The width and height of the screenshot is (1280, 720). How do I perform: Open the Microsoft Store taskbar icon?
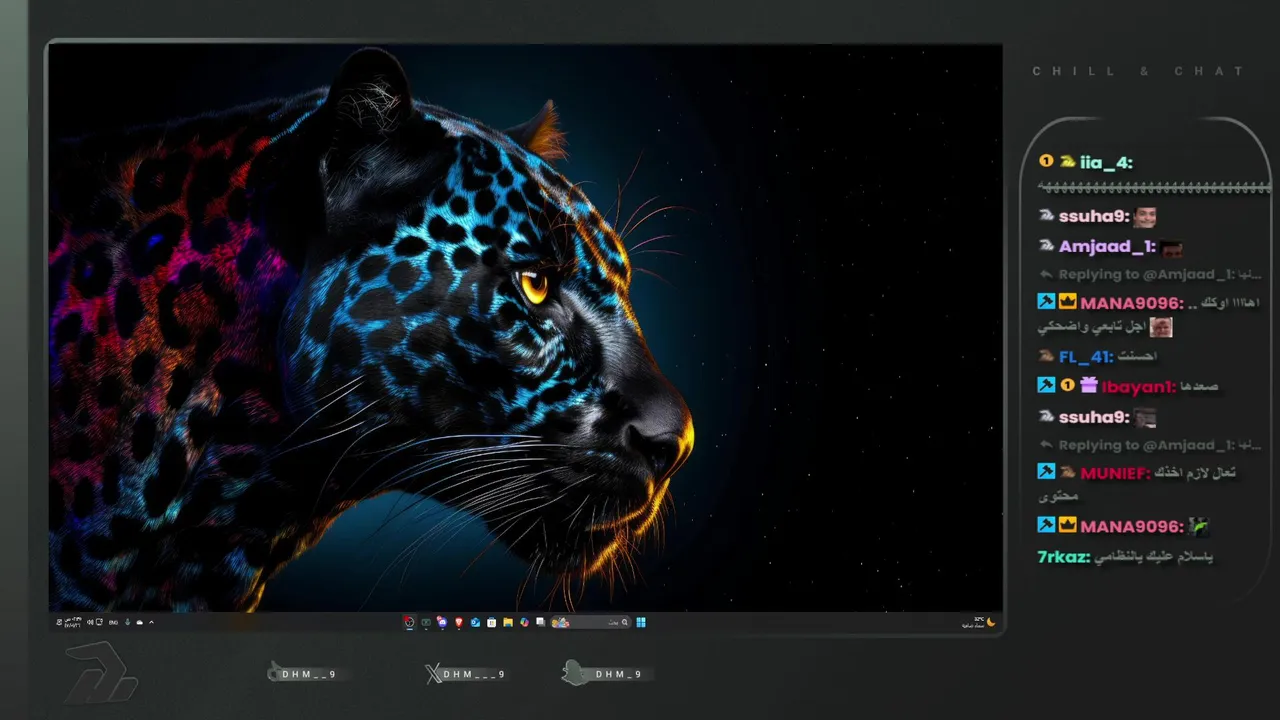click(x=491, y=622)
